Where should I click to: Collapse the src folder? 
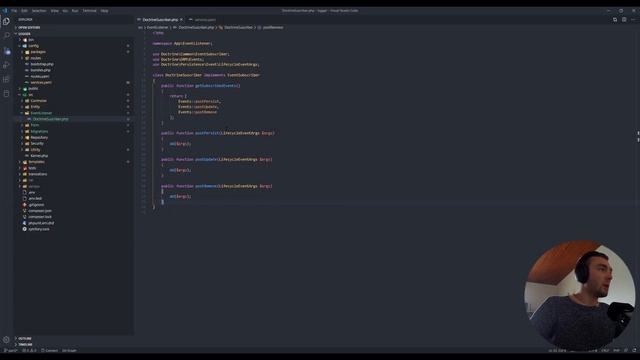[x=31, y=95]
